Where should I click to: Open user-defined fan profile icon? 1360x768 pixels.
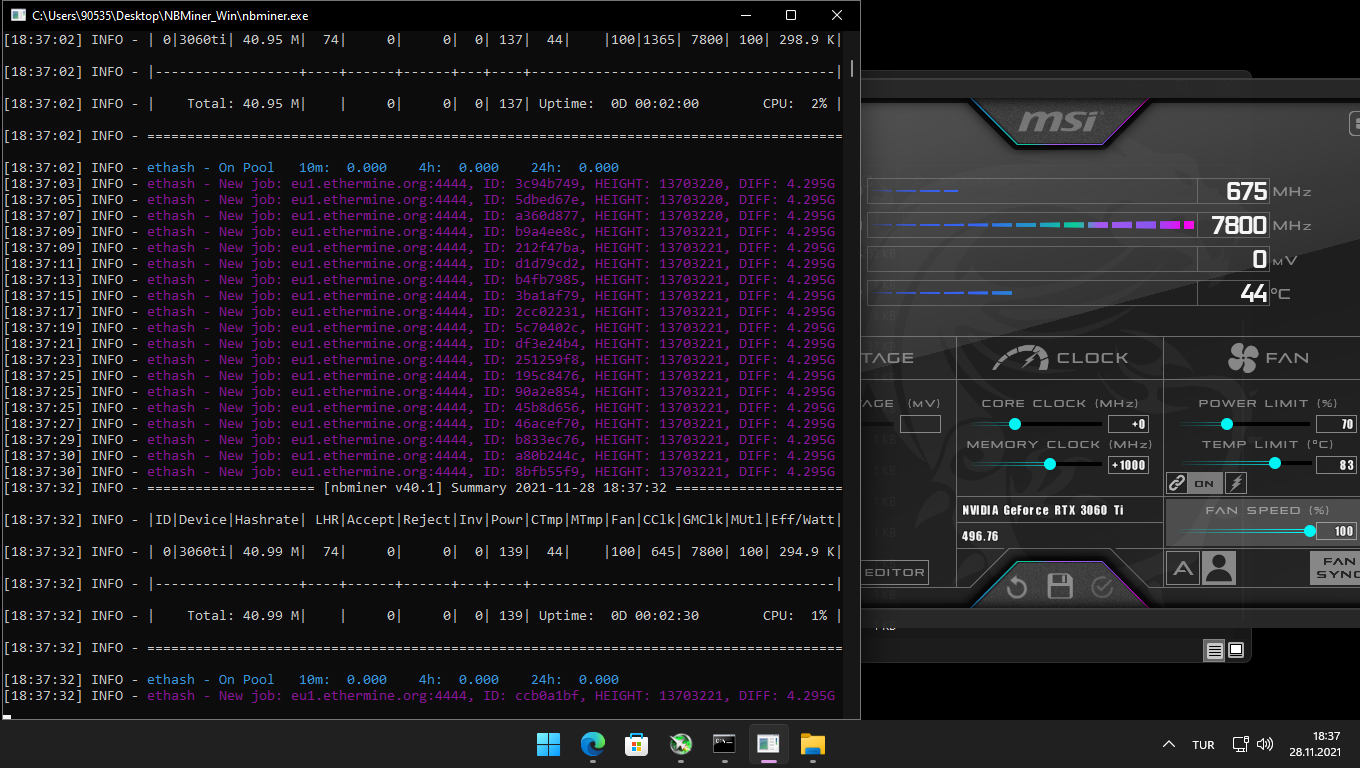click(x=1220, y=569)
